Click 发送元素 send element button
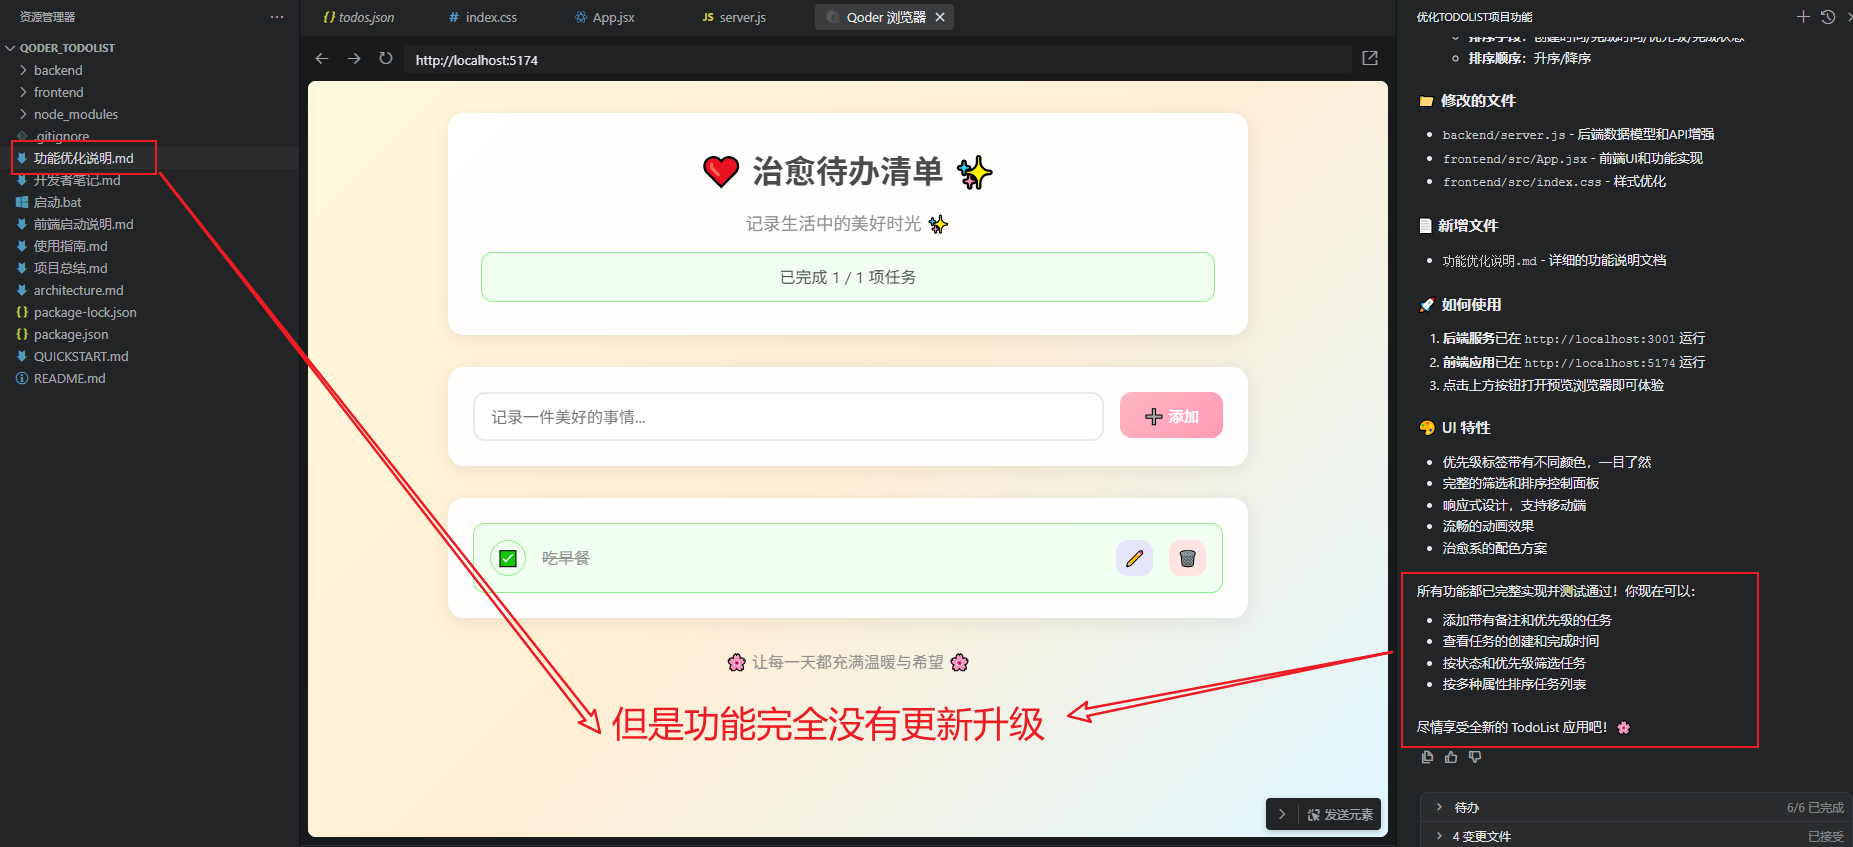Image resolution: width=1853 pixels, height=847 pixels. pyautogui.click(x=1340, y=814)
